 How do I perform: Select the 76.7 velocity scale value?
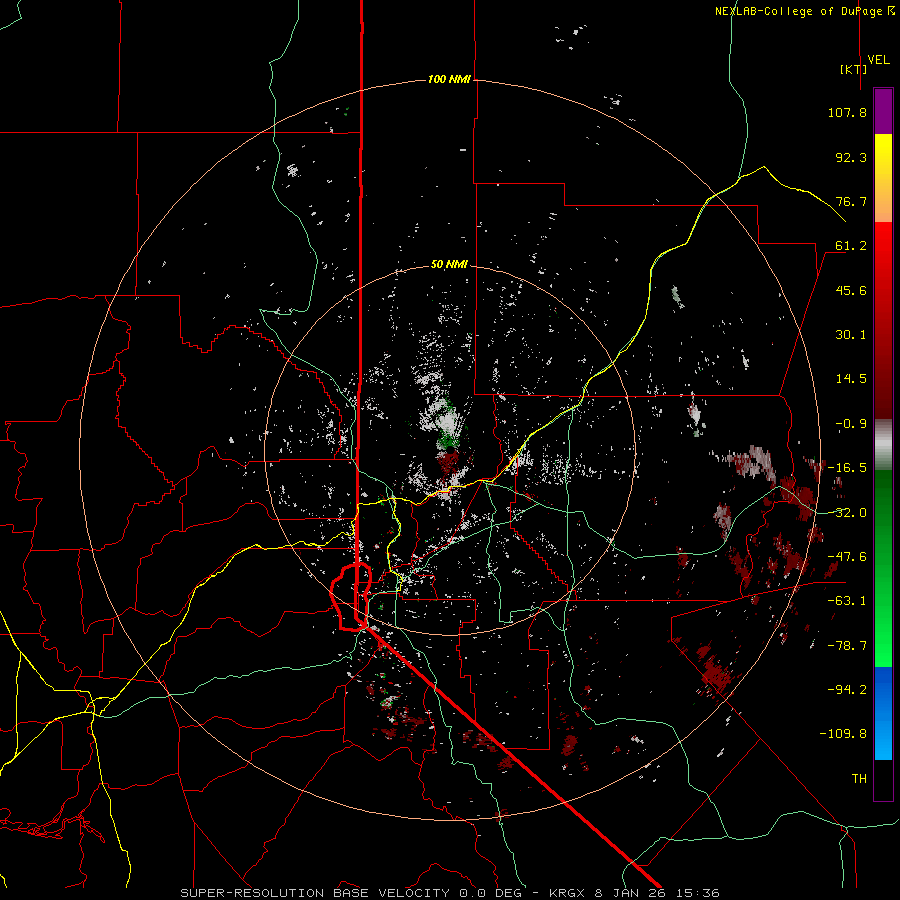tap(851, 201)
